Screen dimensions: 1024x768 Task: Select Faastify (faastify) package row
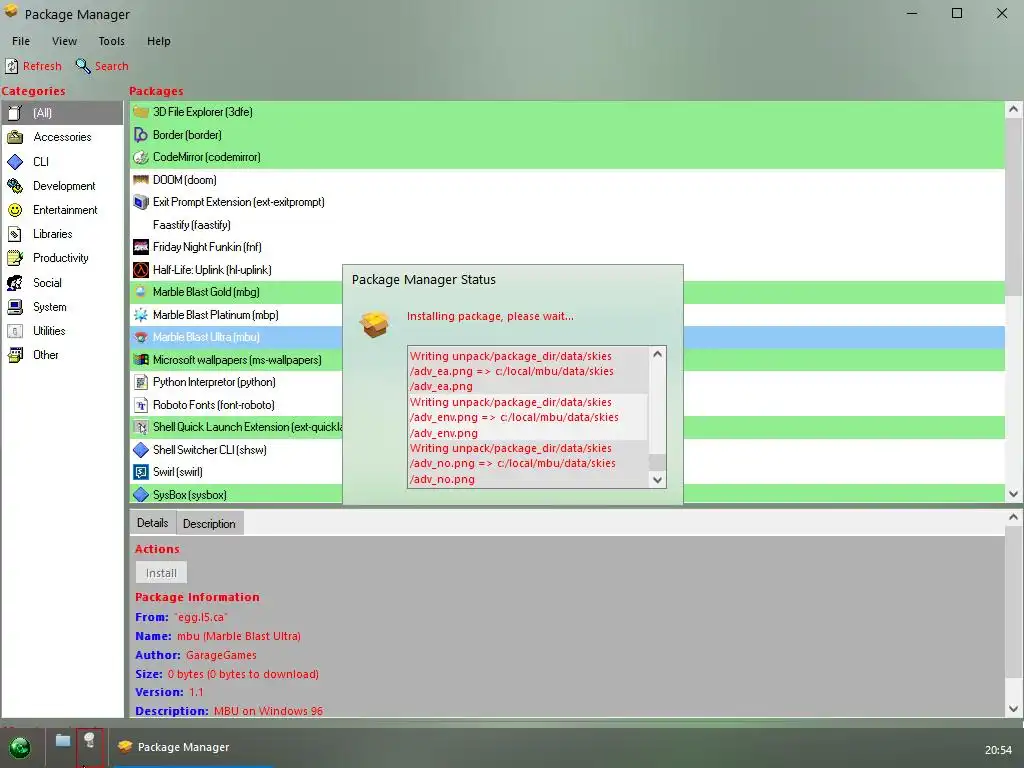(x=567, y=225)
